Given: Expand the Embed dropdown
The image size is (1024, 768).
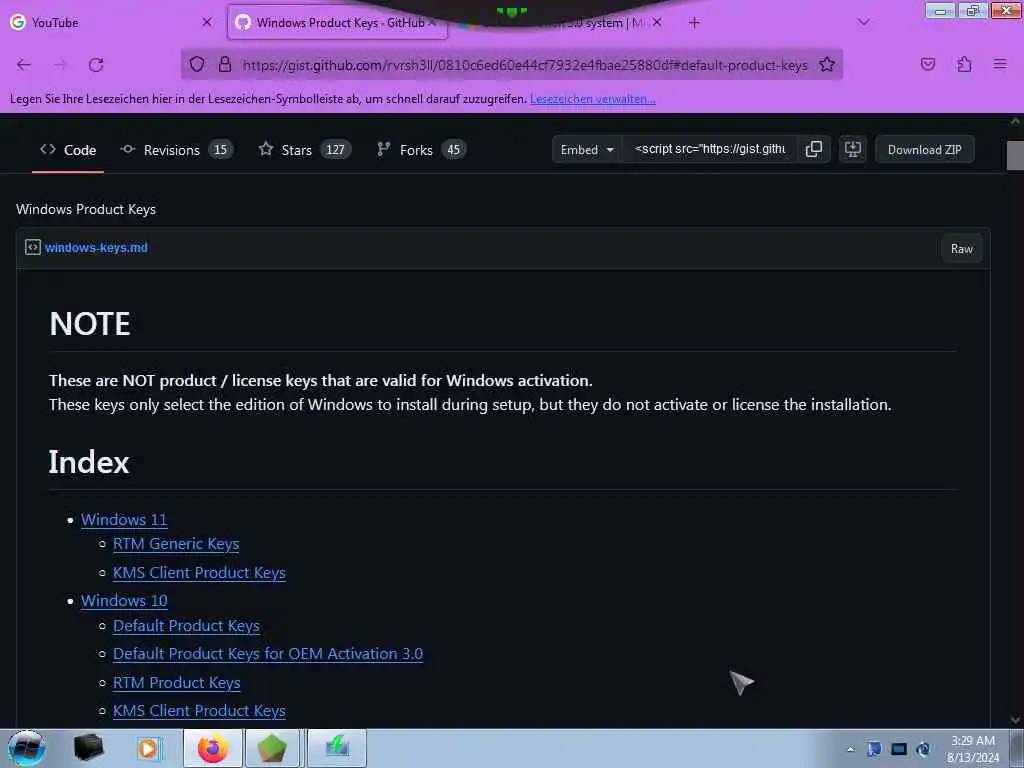Looking at the screenshot, I should [x=587, y=150].
